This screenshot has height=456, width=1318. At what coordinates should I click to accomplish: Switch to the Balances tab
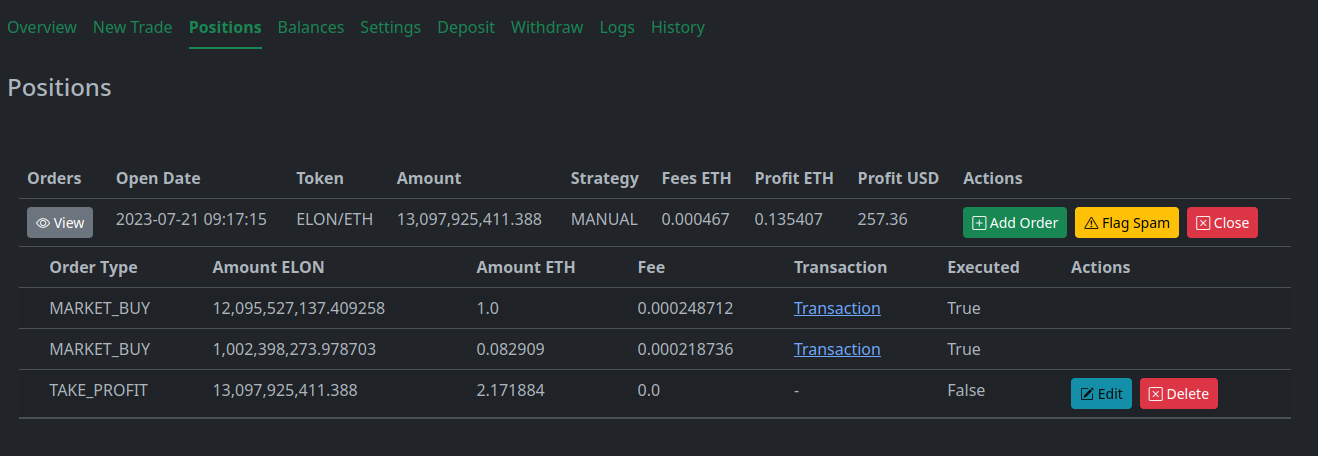[311, 27]
